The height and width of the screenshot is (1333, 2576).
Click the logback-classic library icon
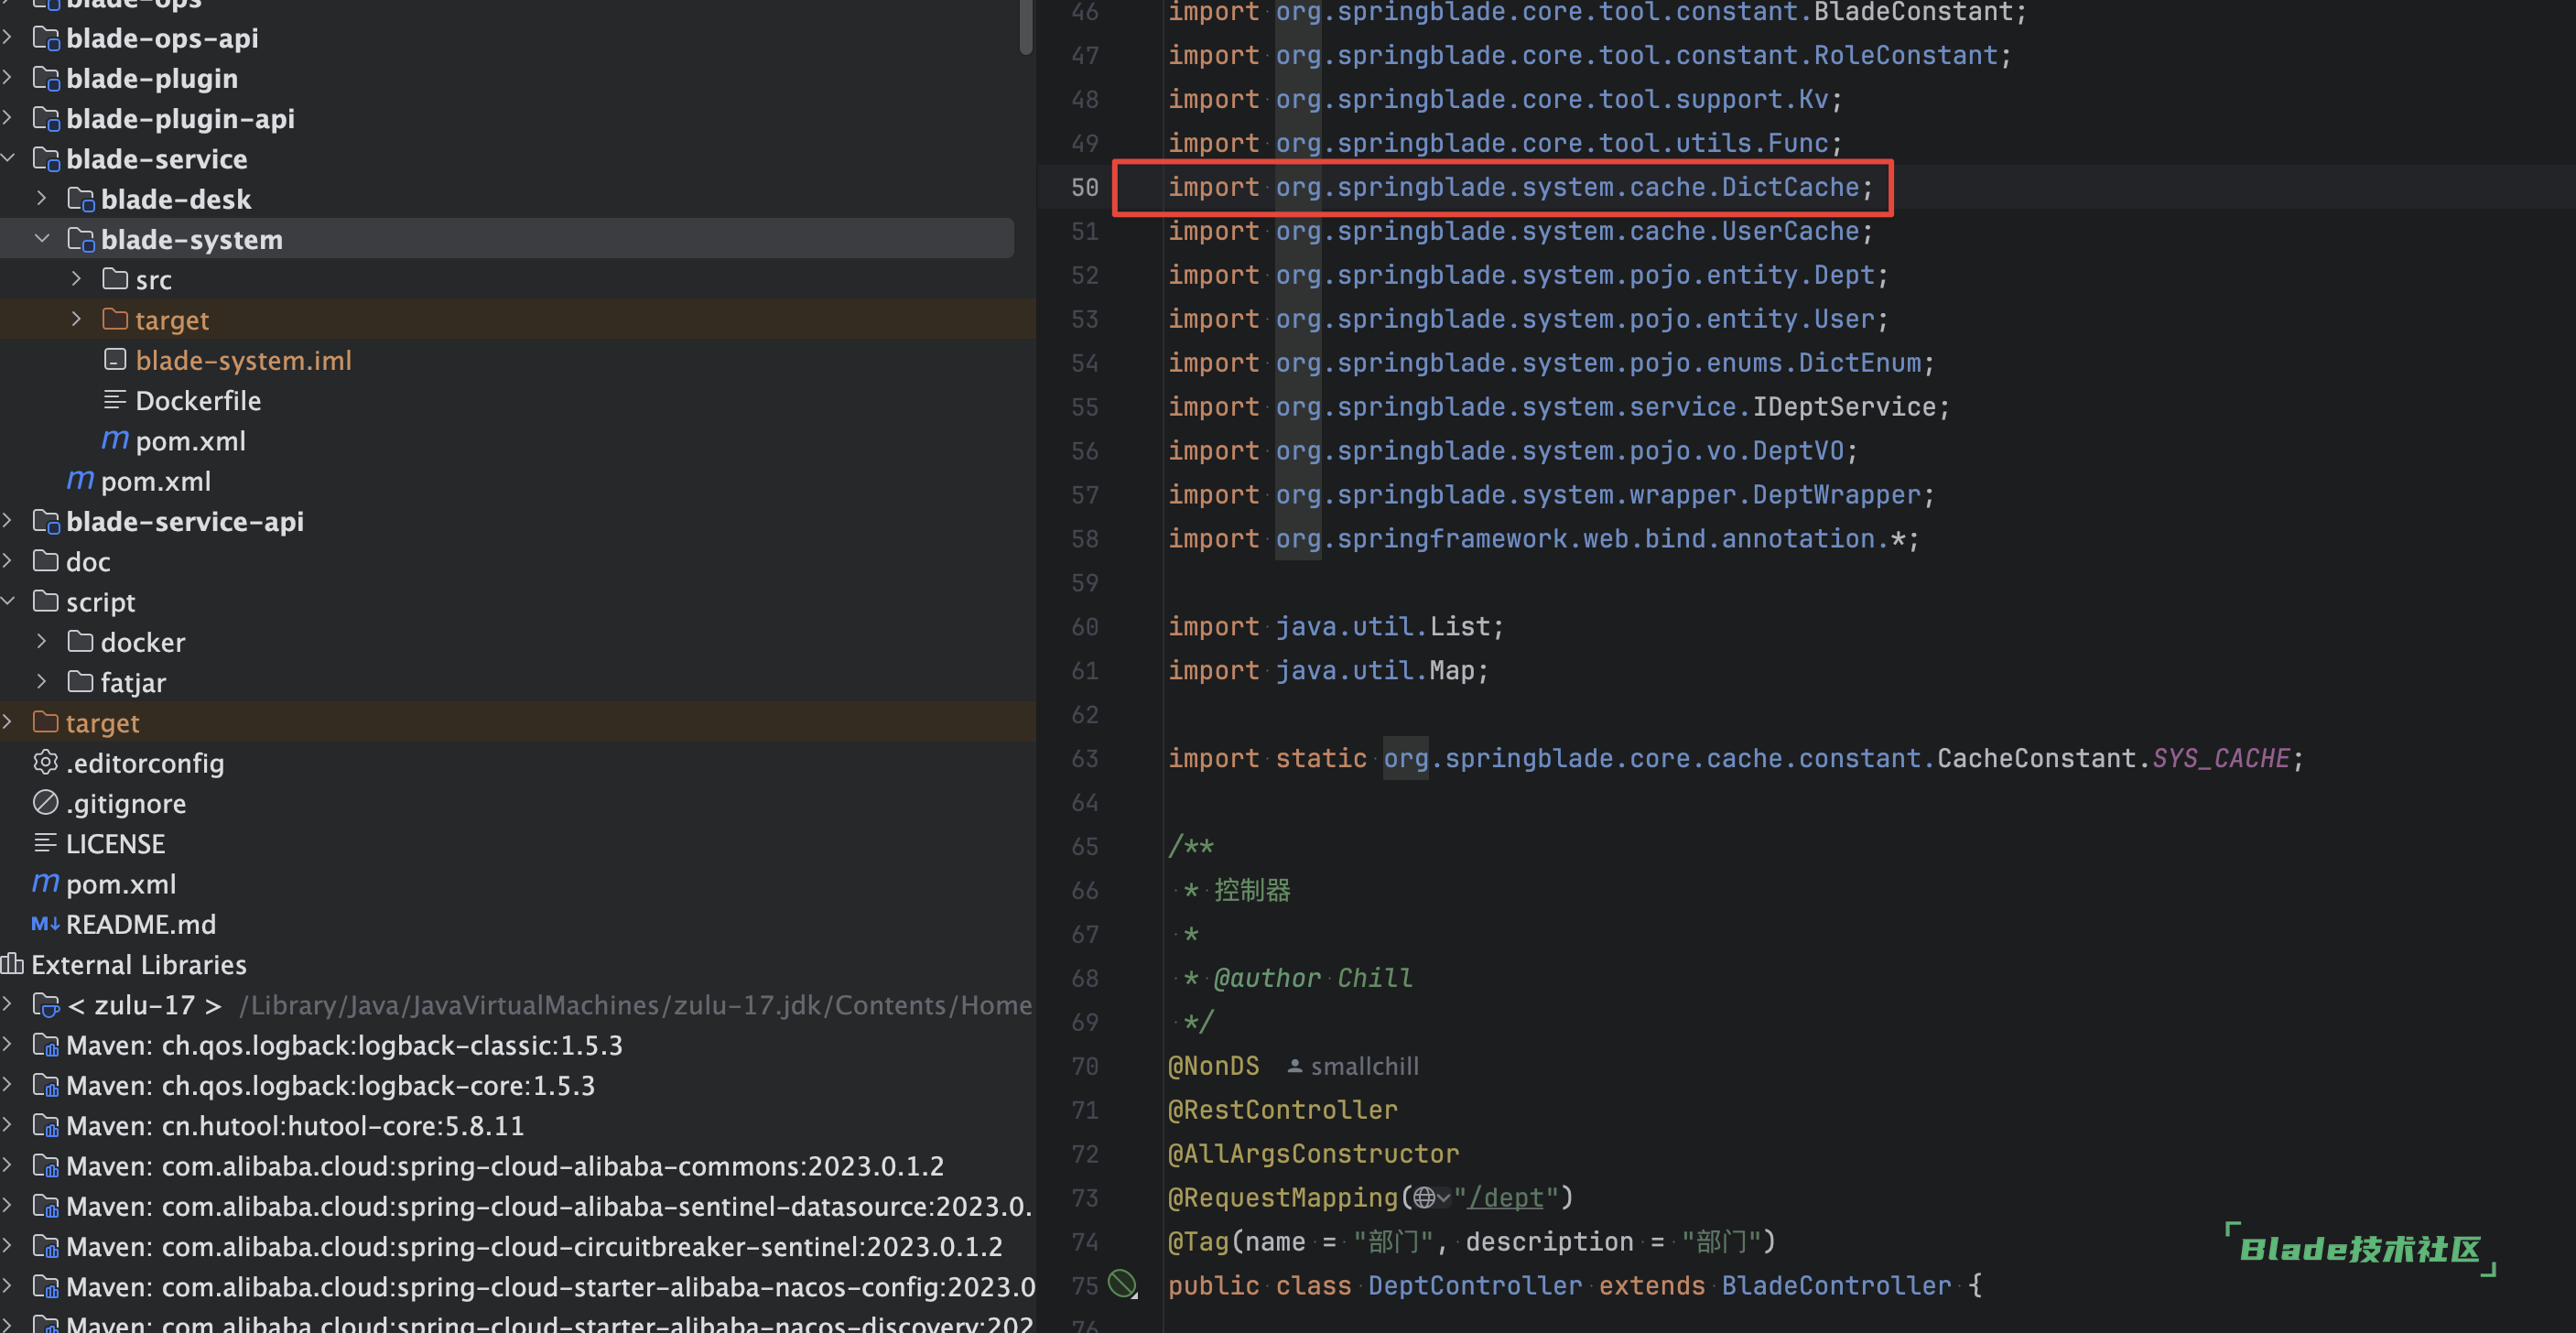(x=46, y=1045)
